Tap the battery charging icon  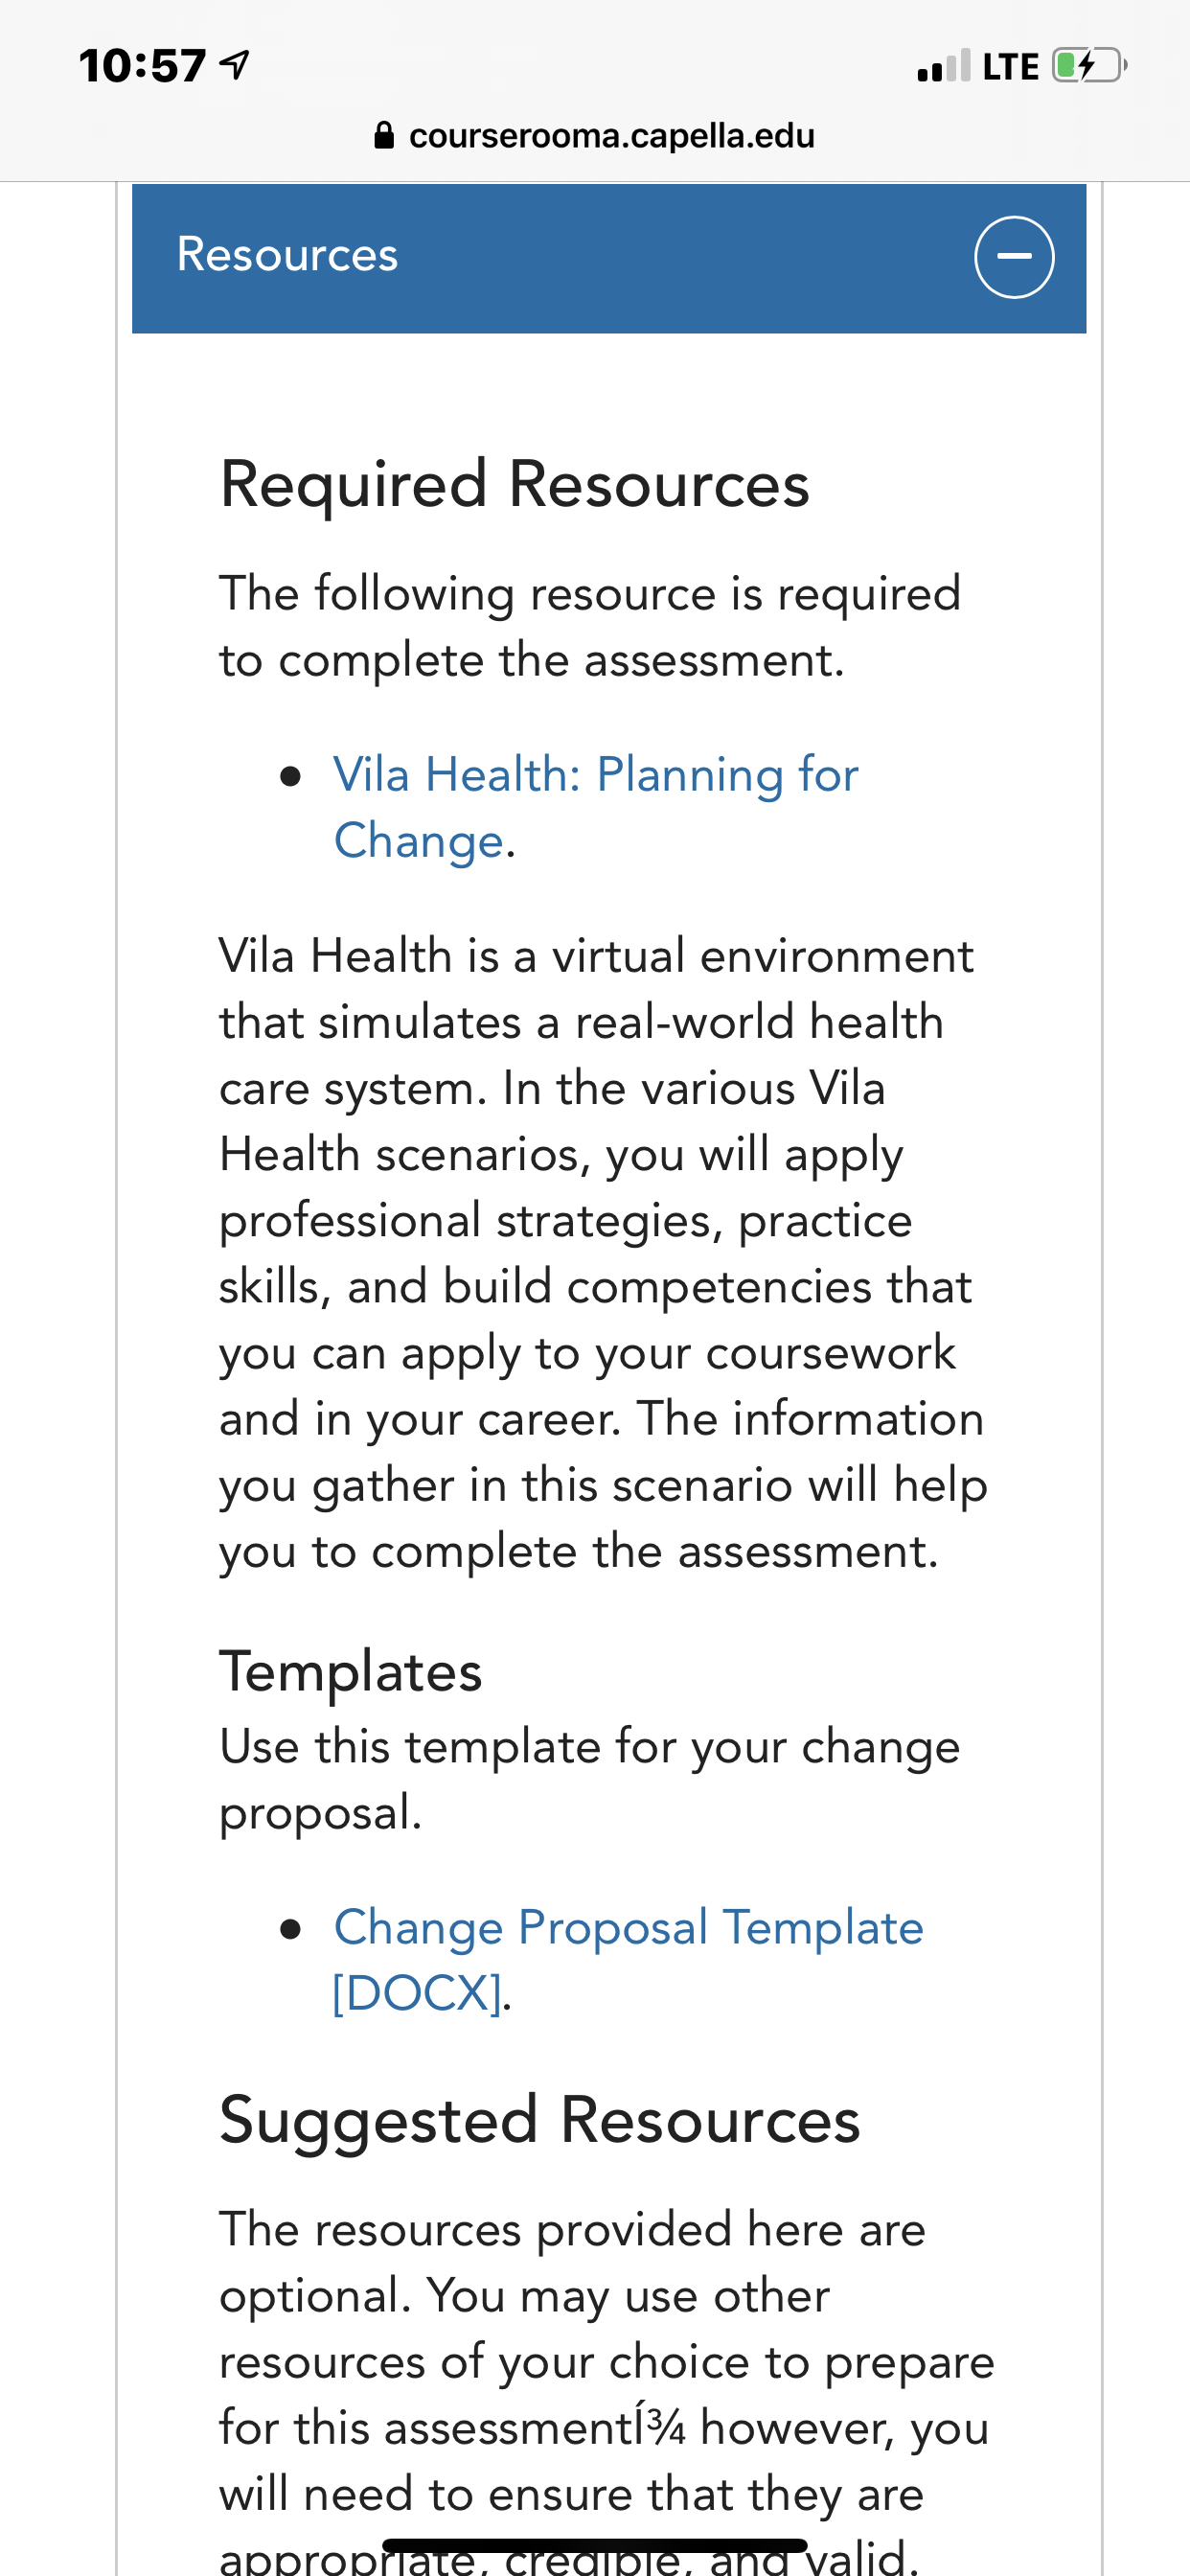click(1089, 66)
